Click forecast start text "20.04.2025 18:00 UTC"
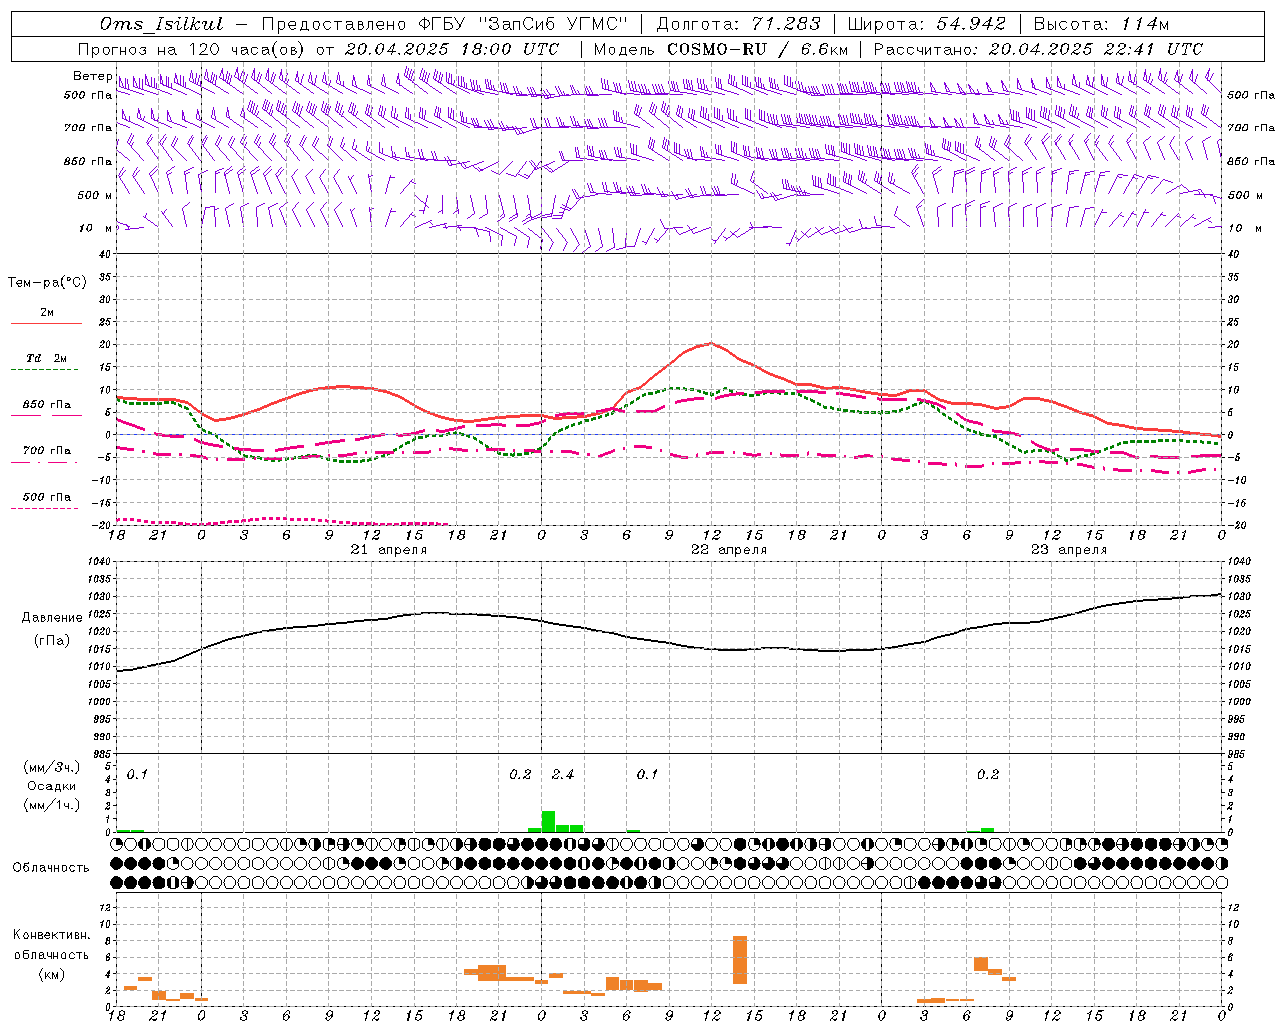This screenshot has width=1280, height=1024. (x=451, y=49)
